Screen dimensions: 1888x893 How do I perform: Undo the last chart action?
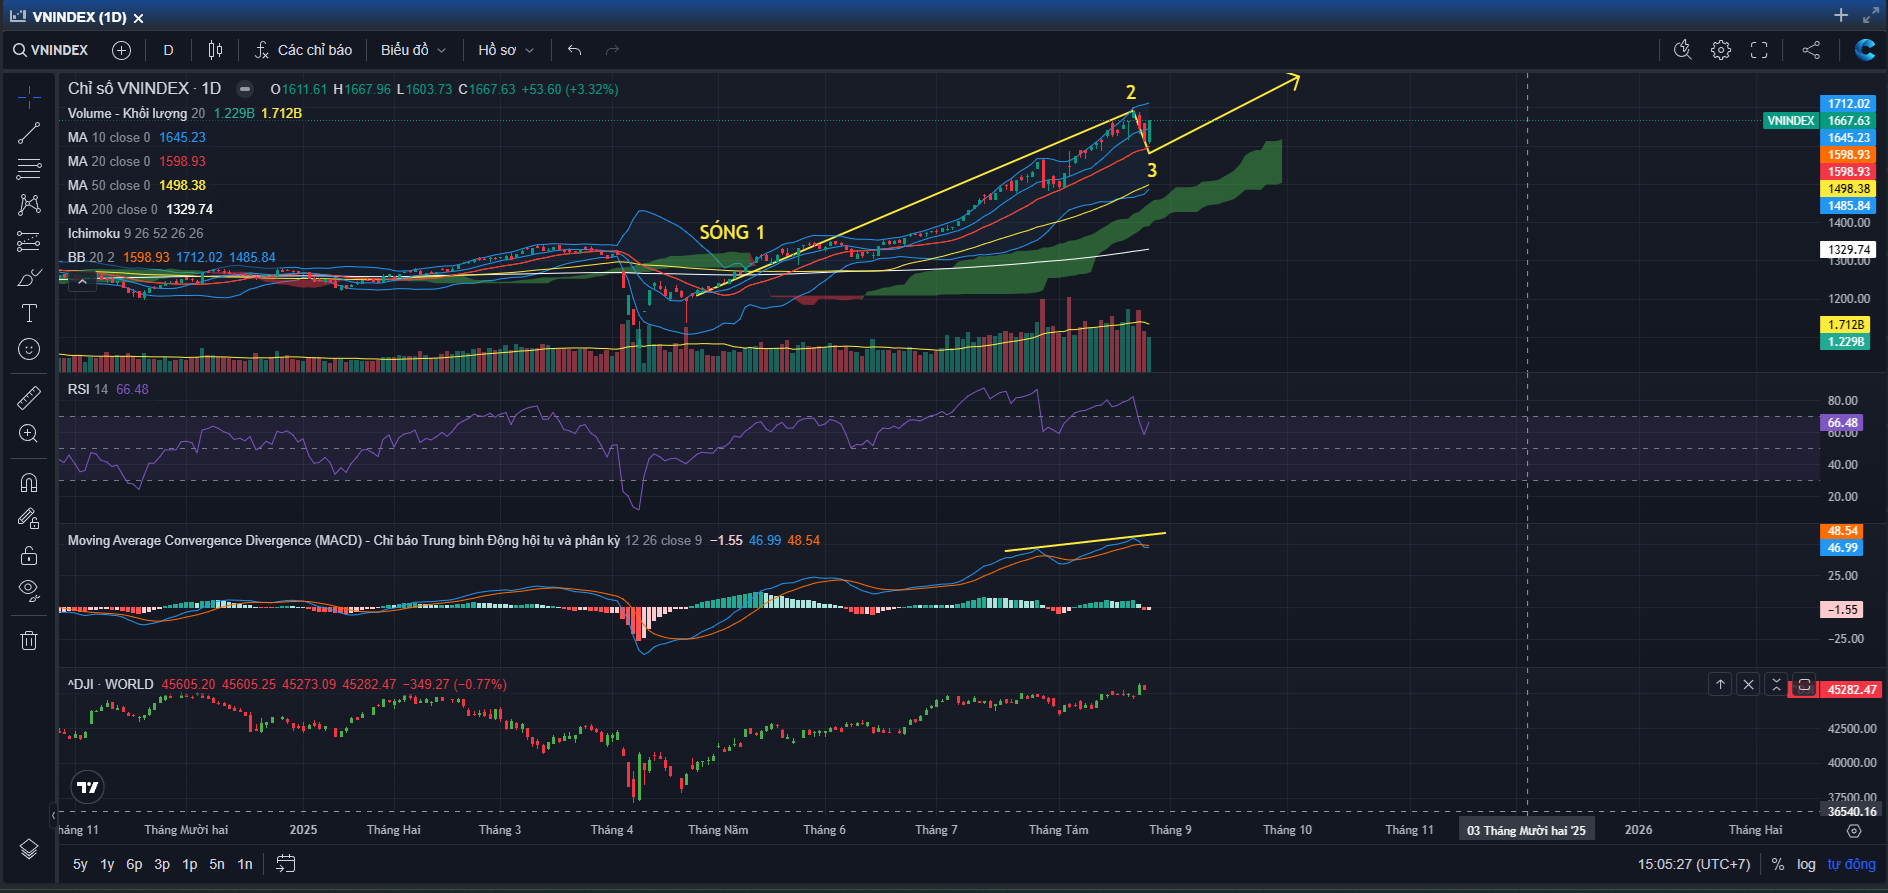point(574,50)
